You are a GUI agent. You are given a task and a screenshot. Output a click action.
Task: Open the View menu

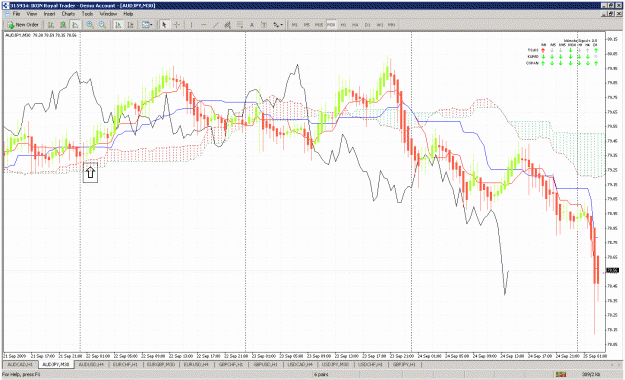click(x=32, y=14)
